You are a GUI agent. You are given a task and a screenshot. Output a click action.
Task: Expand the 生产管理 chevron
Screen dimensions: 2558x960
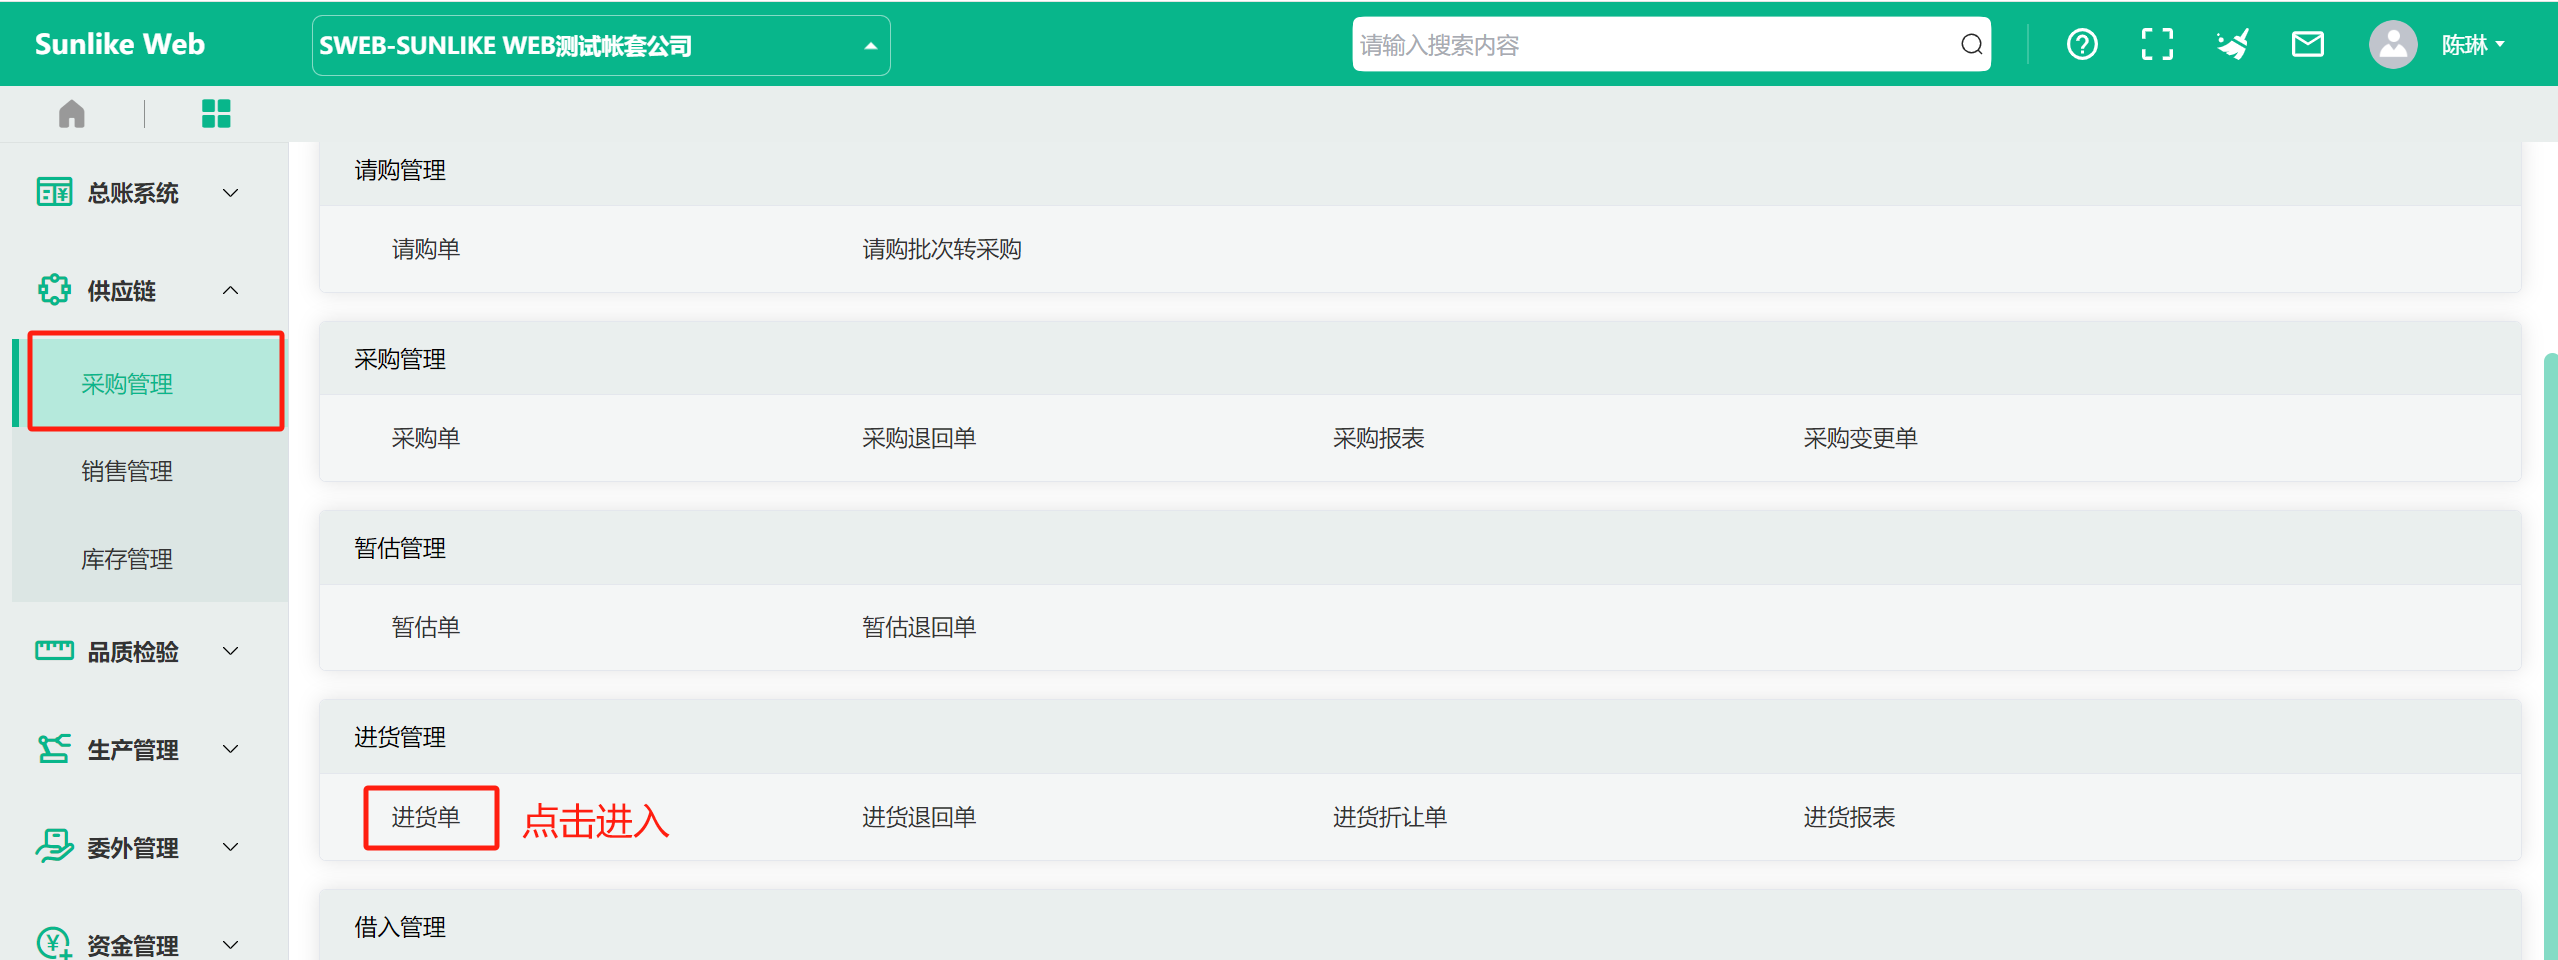click(230, 749)
